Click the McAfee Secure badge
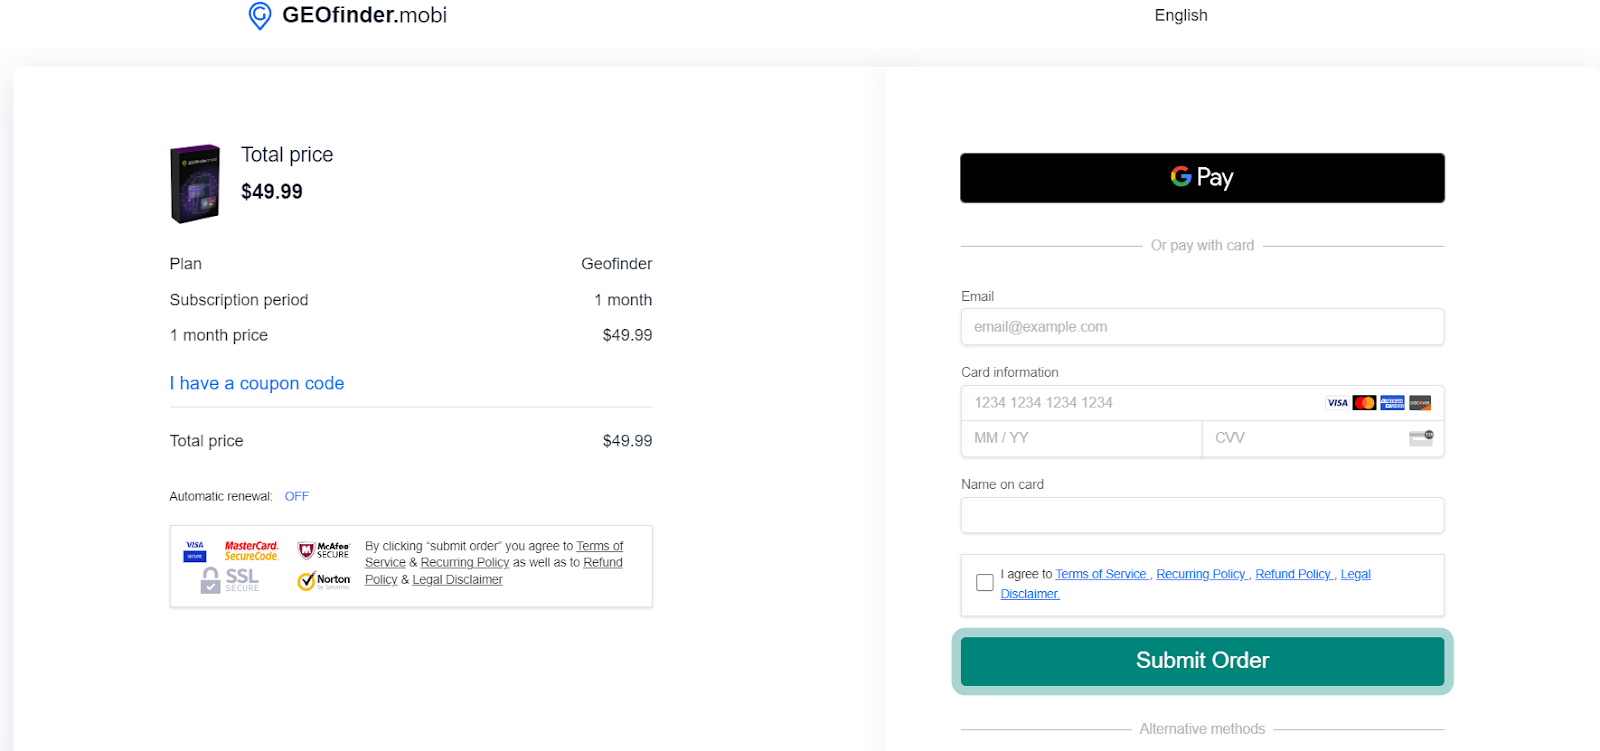This screenshot has height=751, width=1600. click(x=324, y=550)
